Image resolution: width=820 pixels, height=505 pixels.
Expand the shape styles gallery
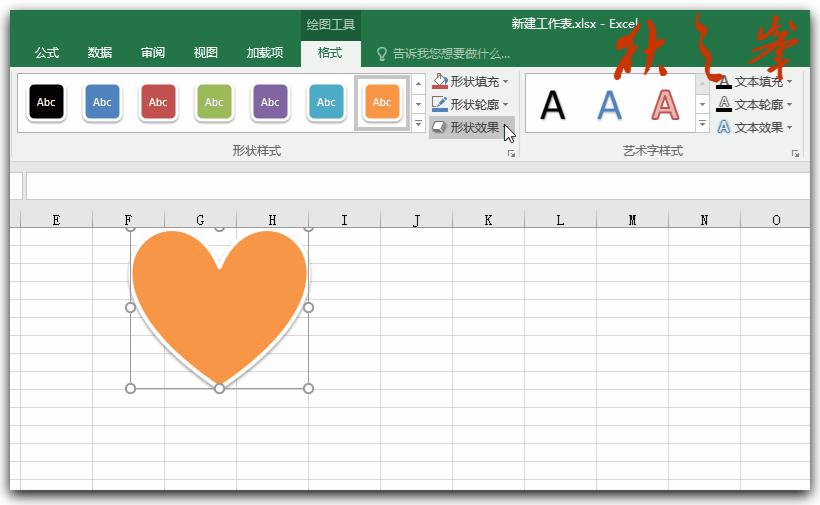pos(418,123)
